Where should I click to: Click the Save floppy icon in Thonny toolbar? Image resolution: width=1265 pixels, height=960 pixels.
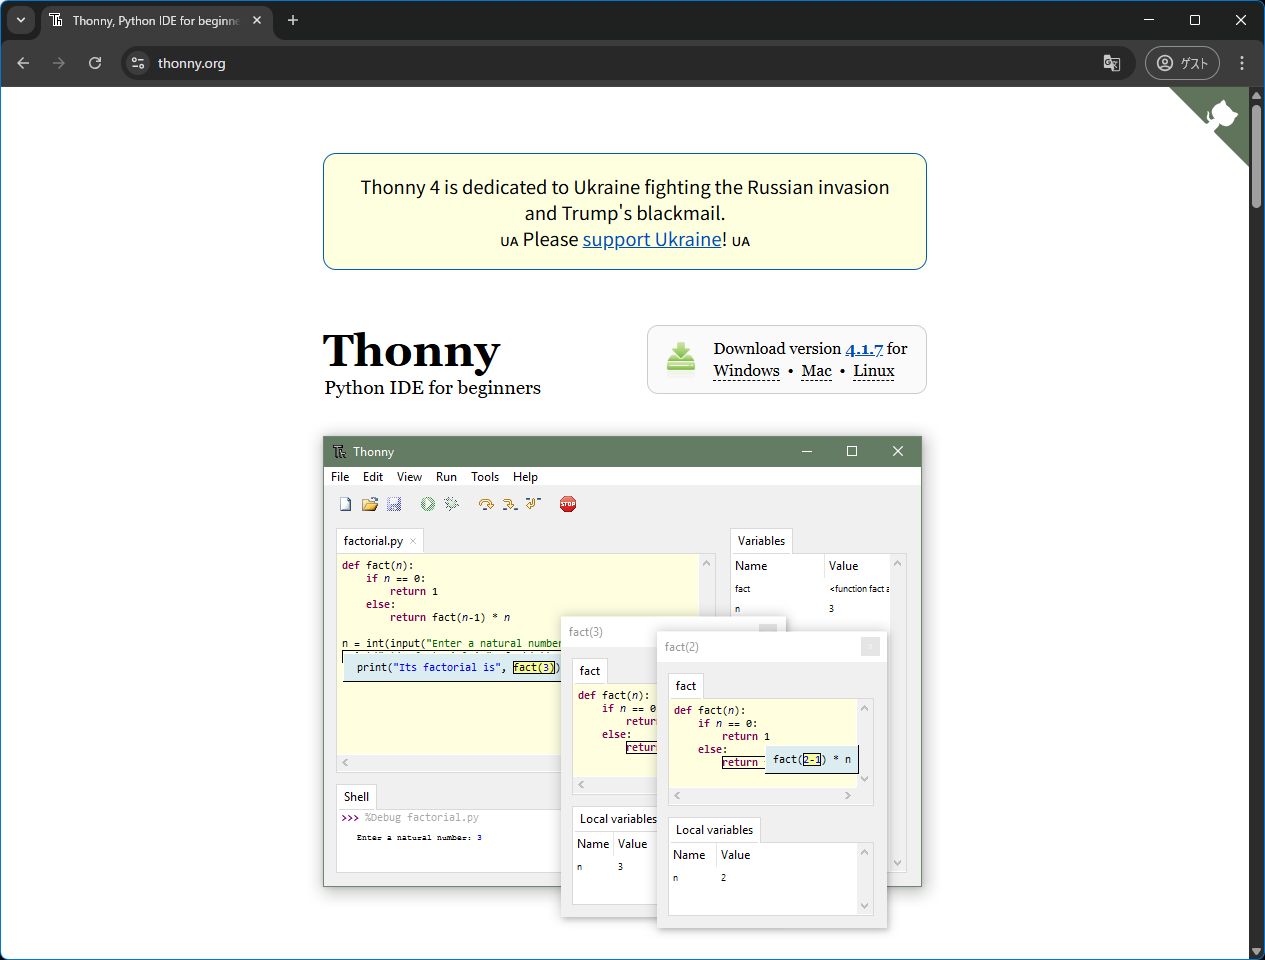coord(394,504)
